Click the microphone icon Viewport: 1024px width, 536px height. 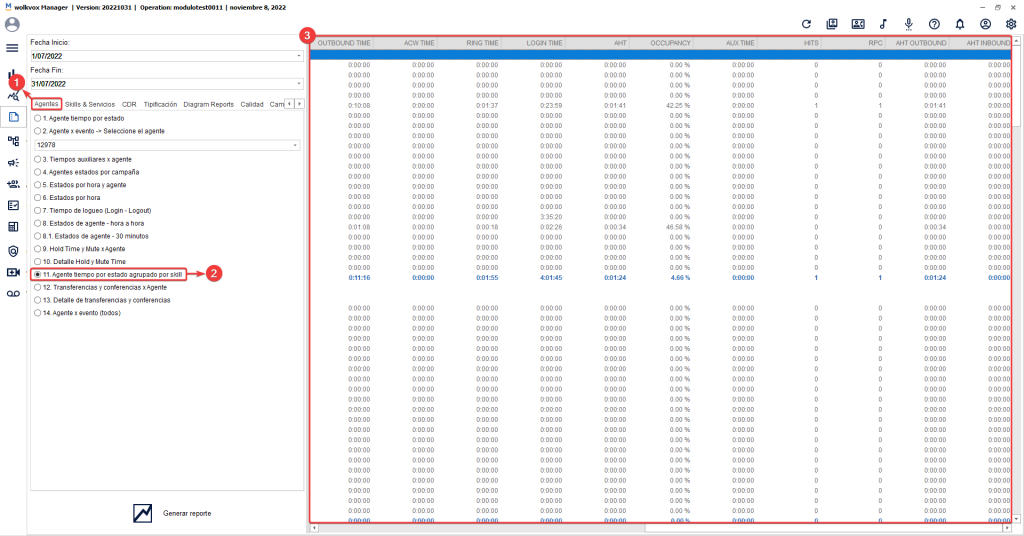point(908,24)
